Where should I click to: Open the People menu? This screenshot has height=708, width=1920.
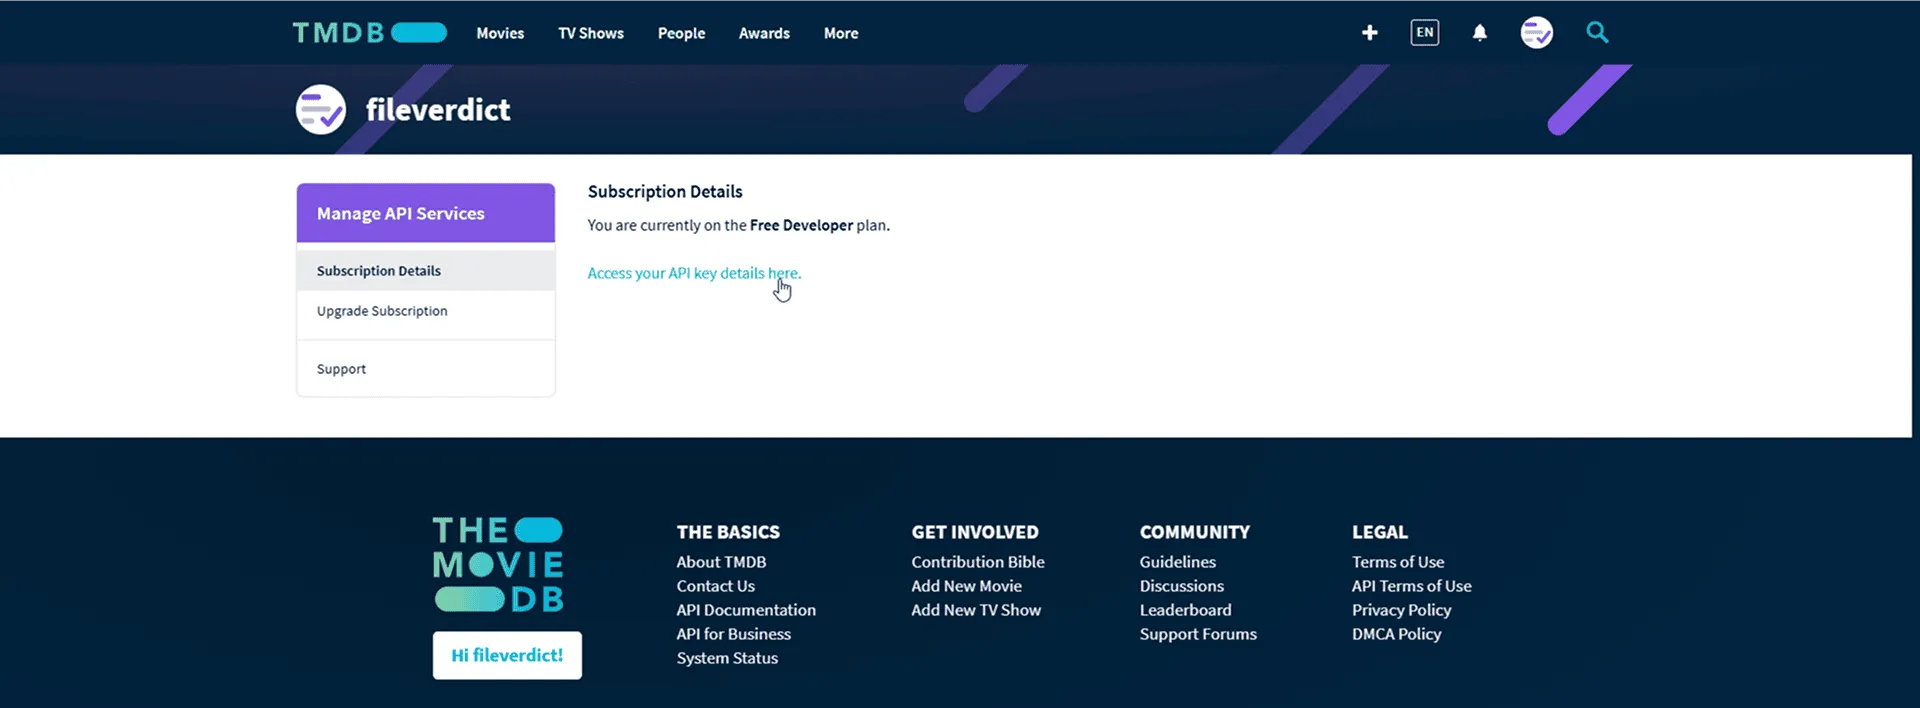[681, 33]
